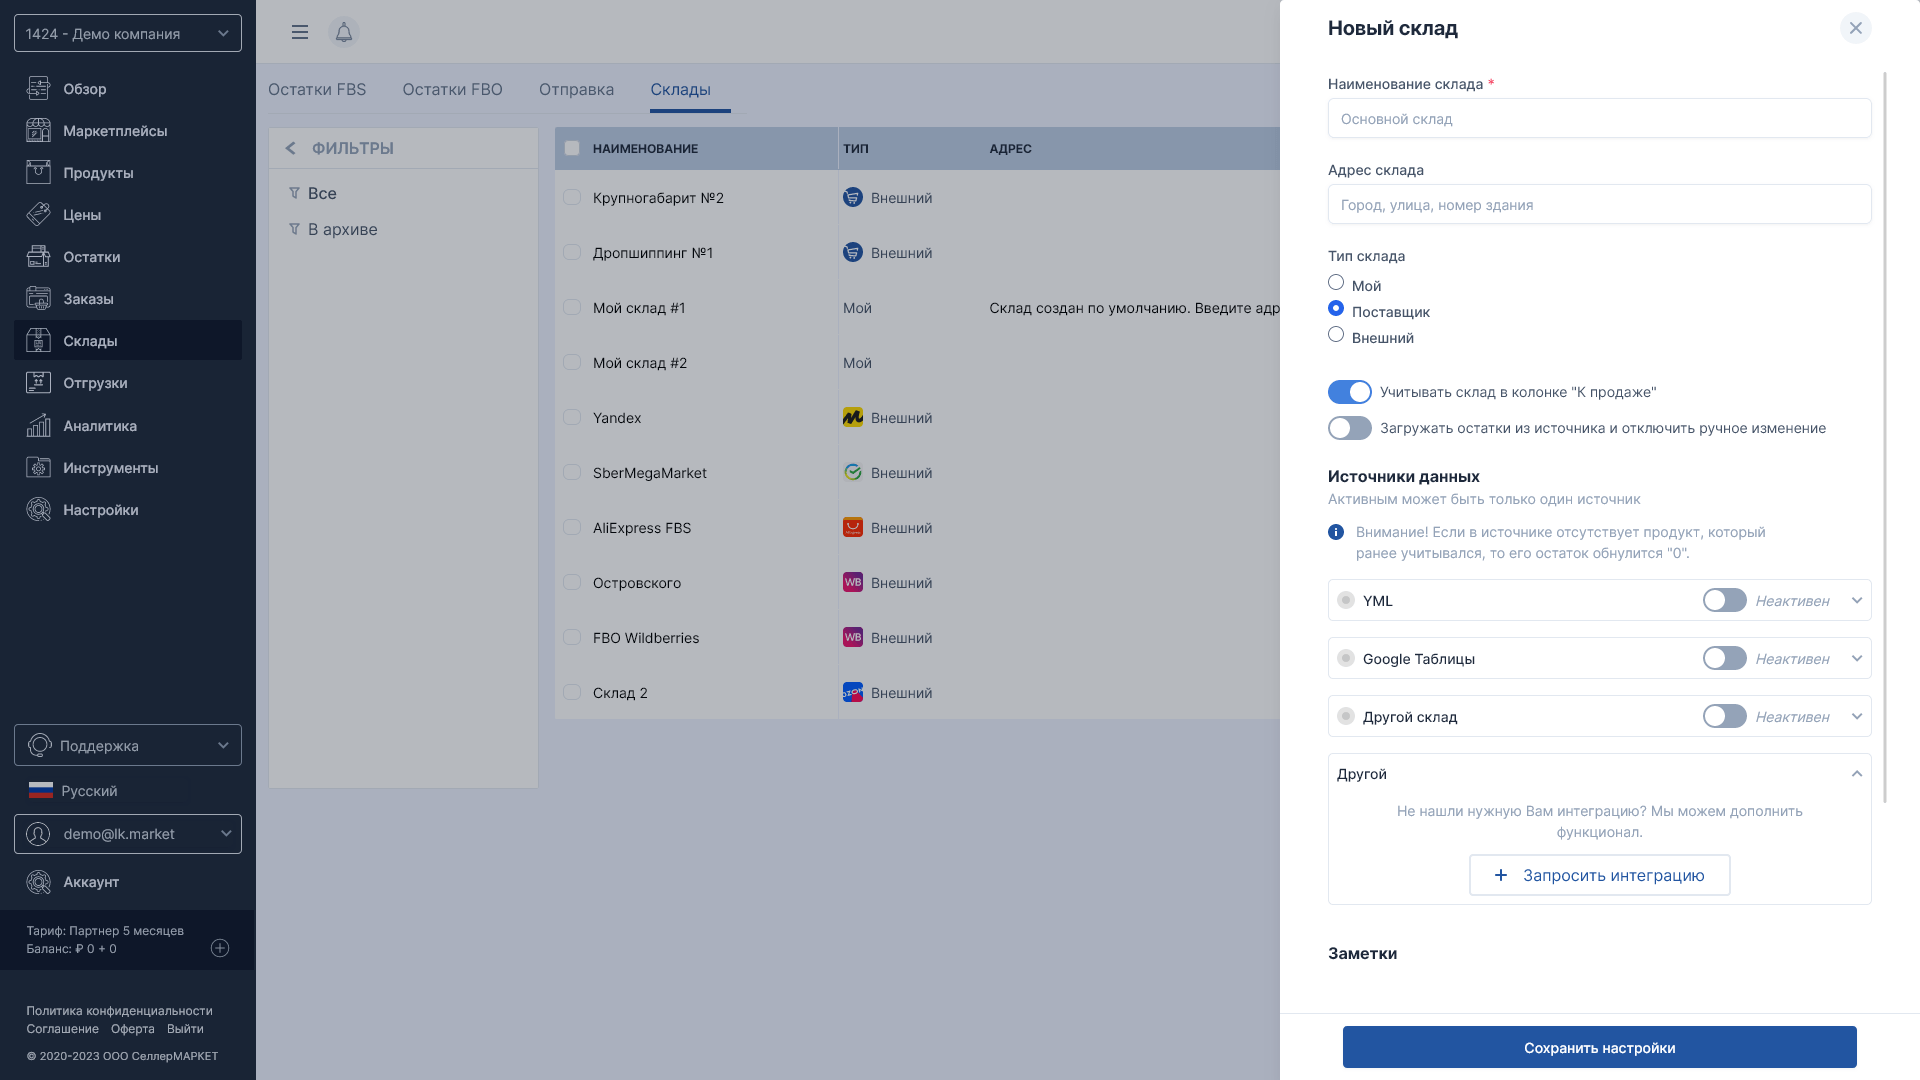Open the Обзор sidebar icon
The image size is (1920, 1080).
pos(38,89)
